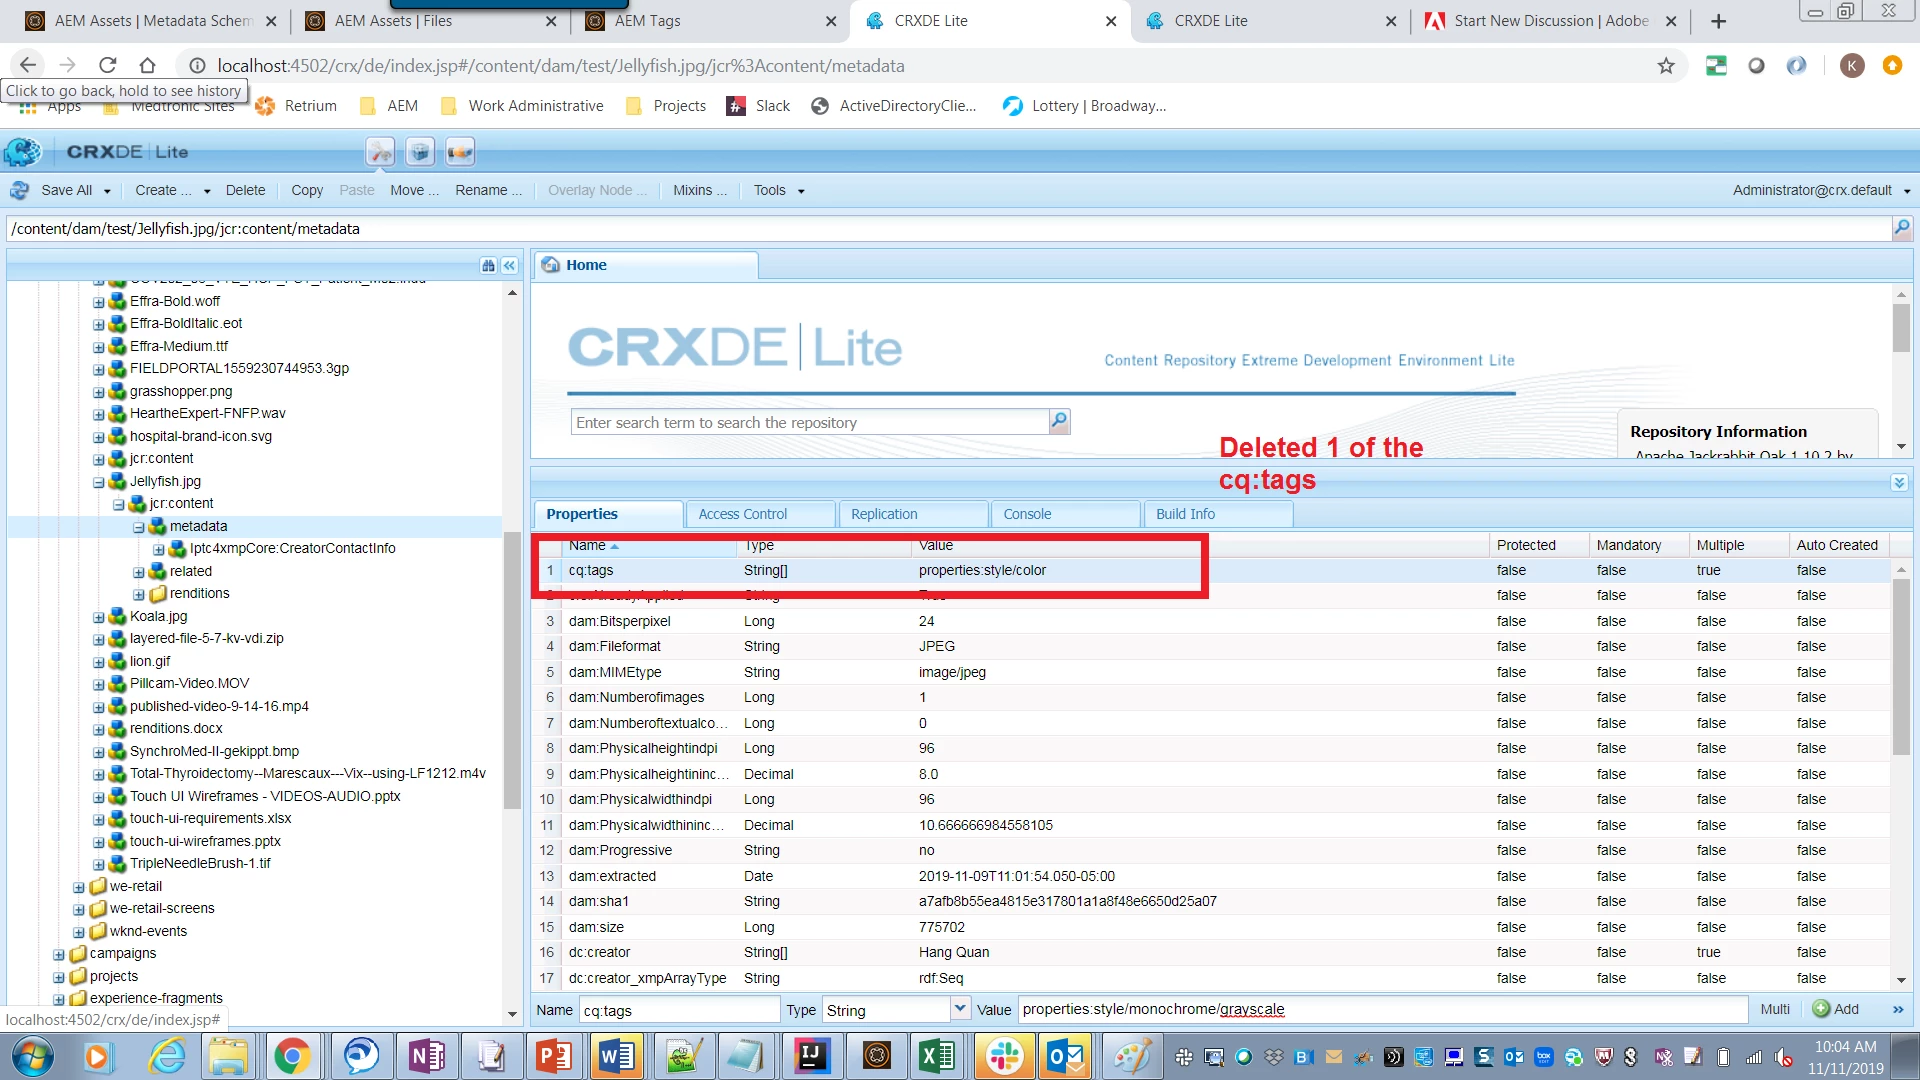Click the green Add property button
Image resolution: width=1920 pixels, height=1080 pixels.
(x=1836, y=1010)
